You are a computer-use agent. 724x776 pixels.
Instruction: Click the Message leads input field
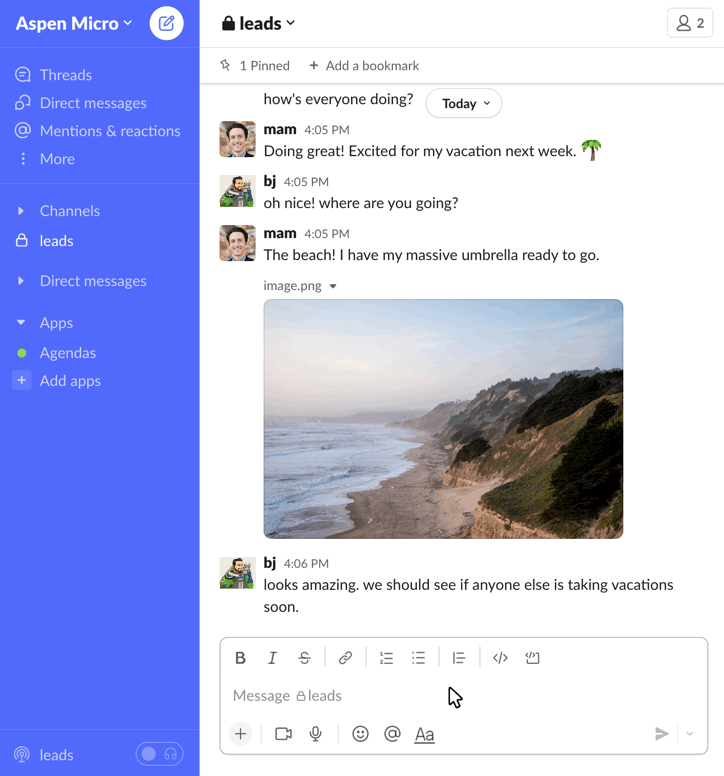tap(464, 696)
